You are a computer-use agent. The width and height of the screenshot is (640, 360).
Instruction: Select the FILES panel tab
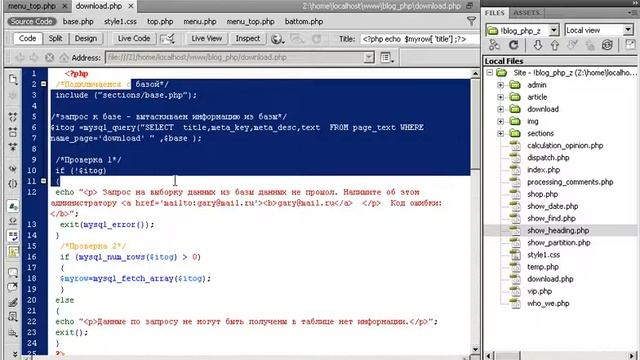pos(495,13)
